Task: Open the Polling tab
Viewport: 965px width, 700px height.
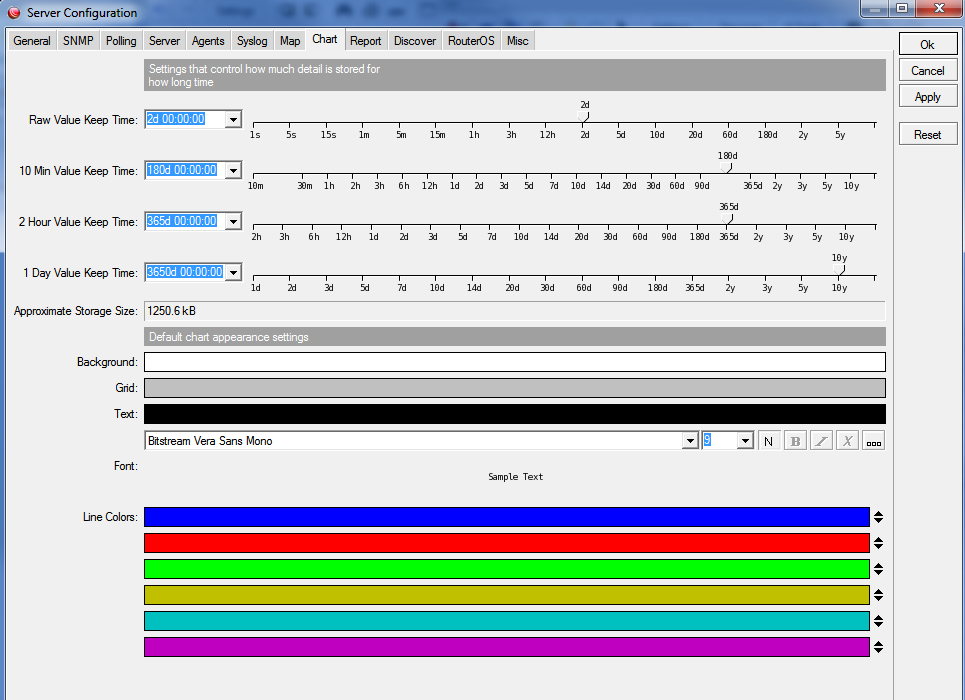Action: 121,41
